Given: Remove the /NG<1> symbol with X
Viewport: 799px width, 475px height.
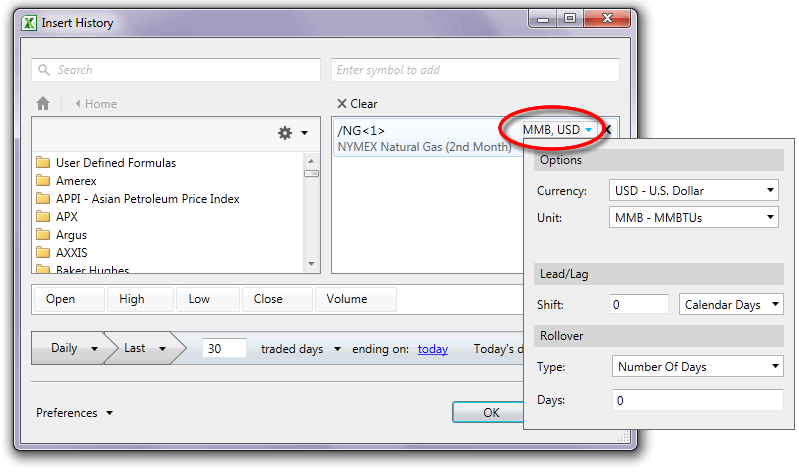Looking at the screenshot, I should pyautogui.click(x=606, y=131).
